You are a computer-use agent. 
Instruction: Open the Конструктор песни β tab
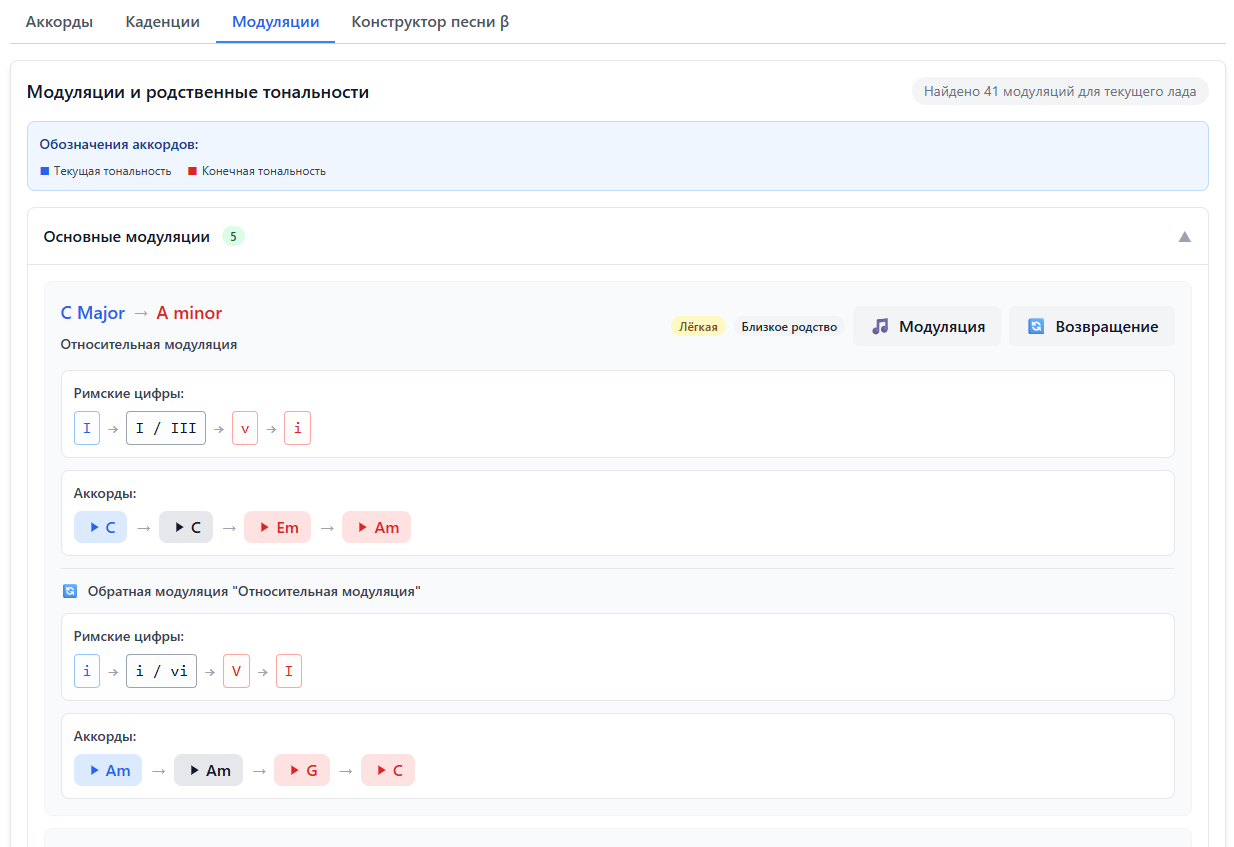coord(430,22)
